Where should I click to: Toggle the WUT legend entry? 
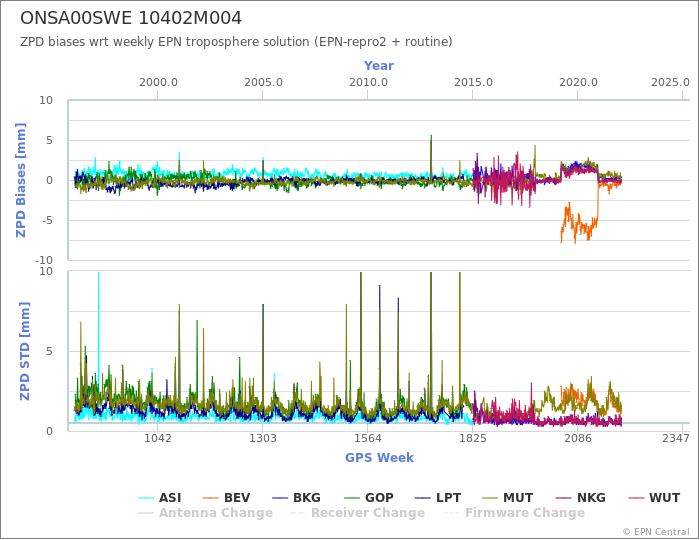[x=654, y=498]
